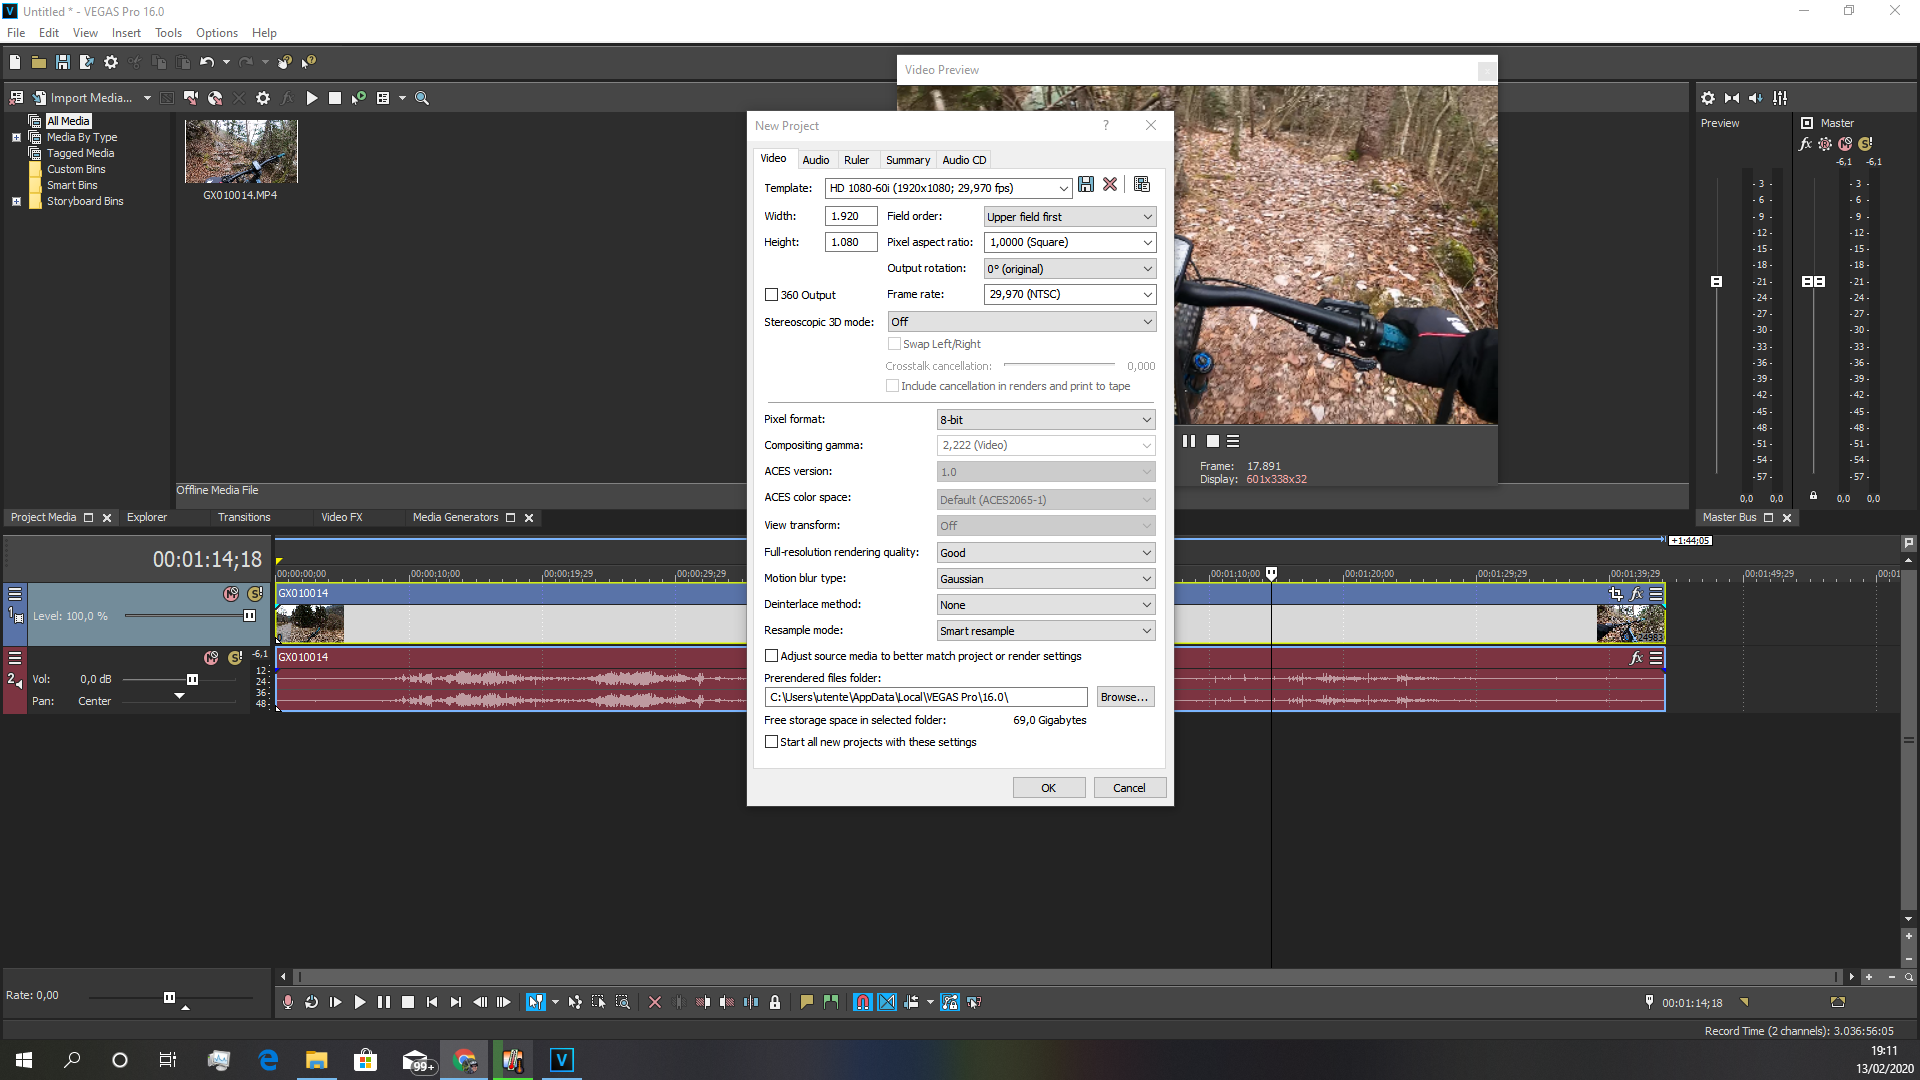The image size is (1920, 1080).
Task: Insert a region with green flag icon
Action: [831, 1002]
